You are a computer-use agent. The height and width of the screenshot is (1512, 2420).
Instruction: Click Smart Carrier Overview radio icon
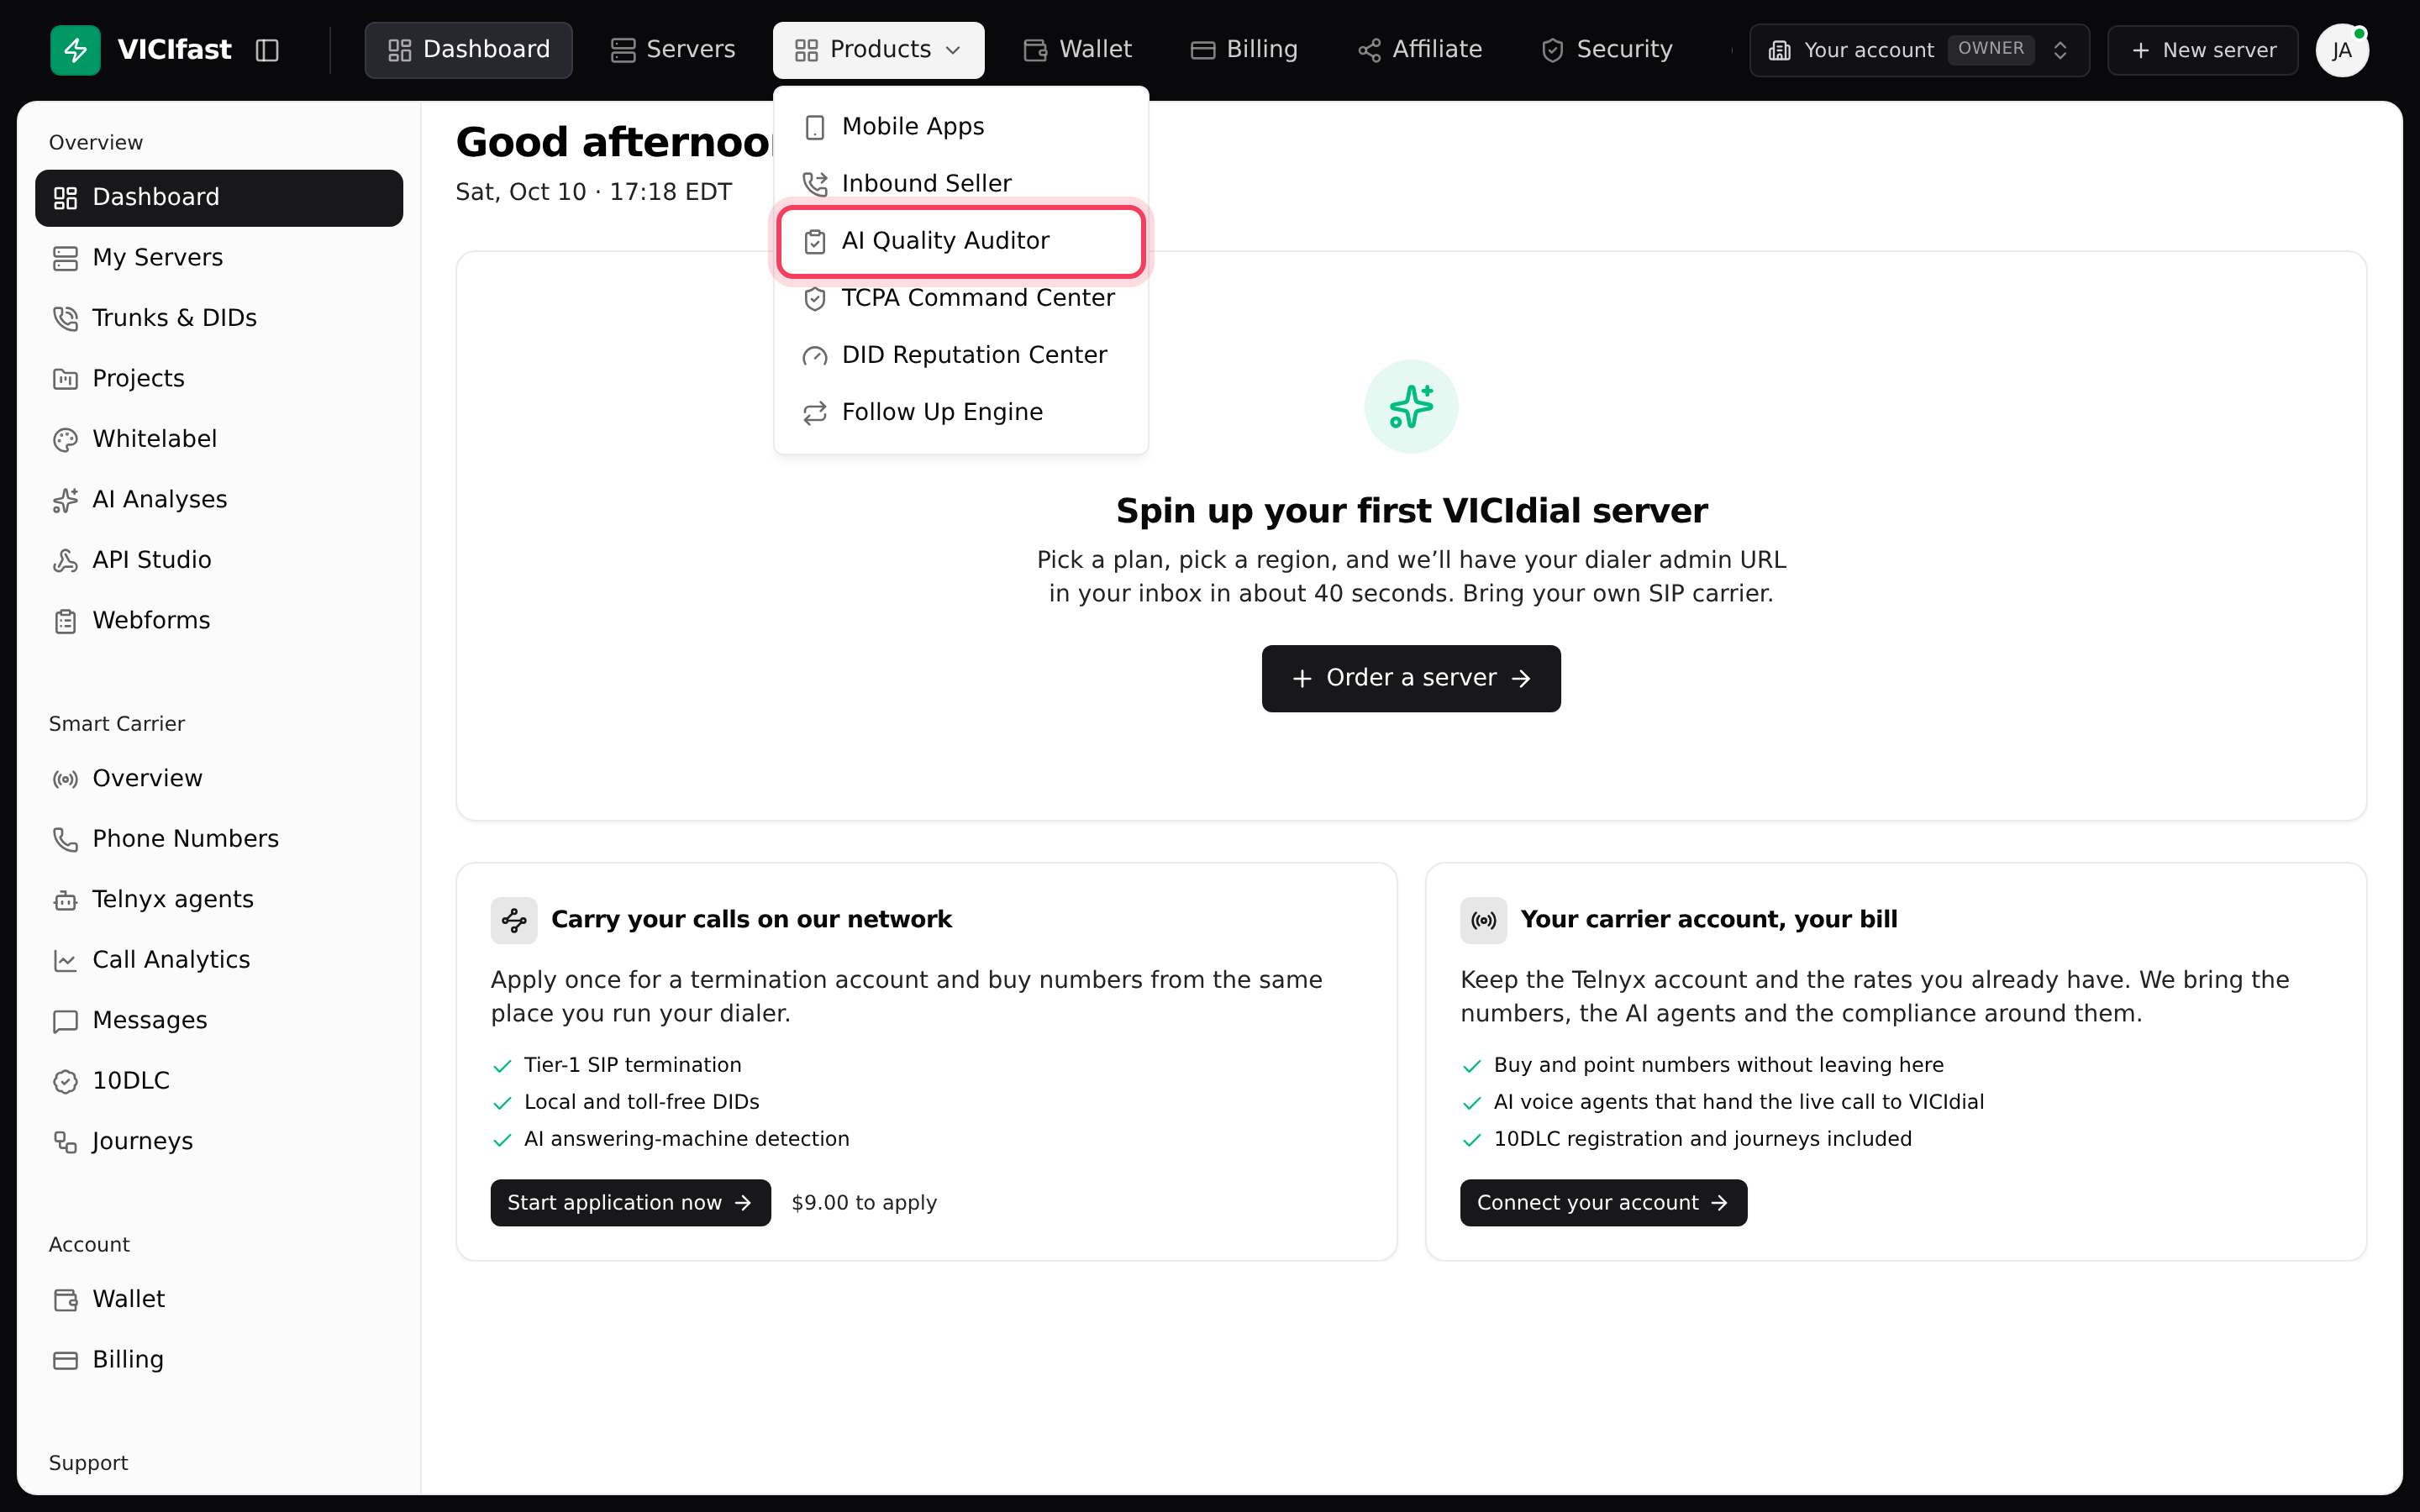65,779
